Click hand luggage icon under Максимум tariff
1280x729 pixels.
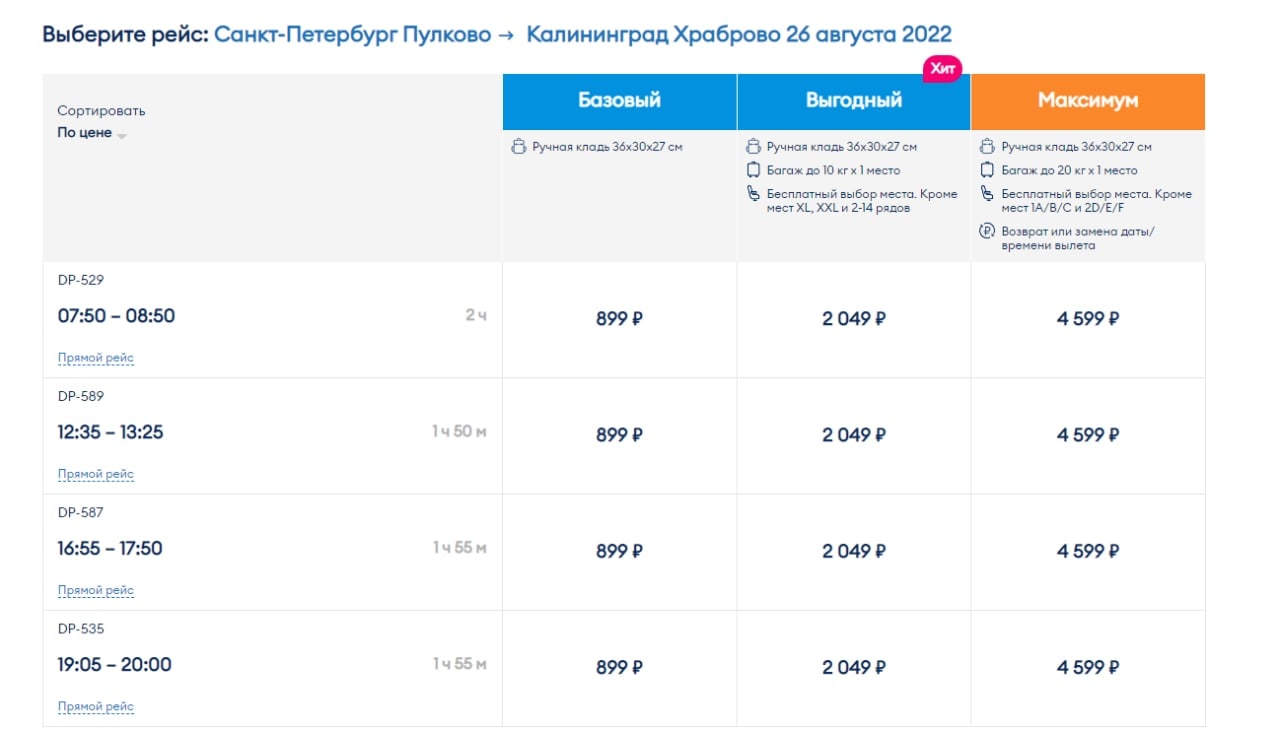click(988, 147)
